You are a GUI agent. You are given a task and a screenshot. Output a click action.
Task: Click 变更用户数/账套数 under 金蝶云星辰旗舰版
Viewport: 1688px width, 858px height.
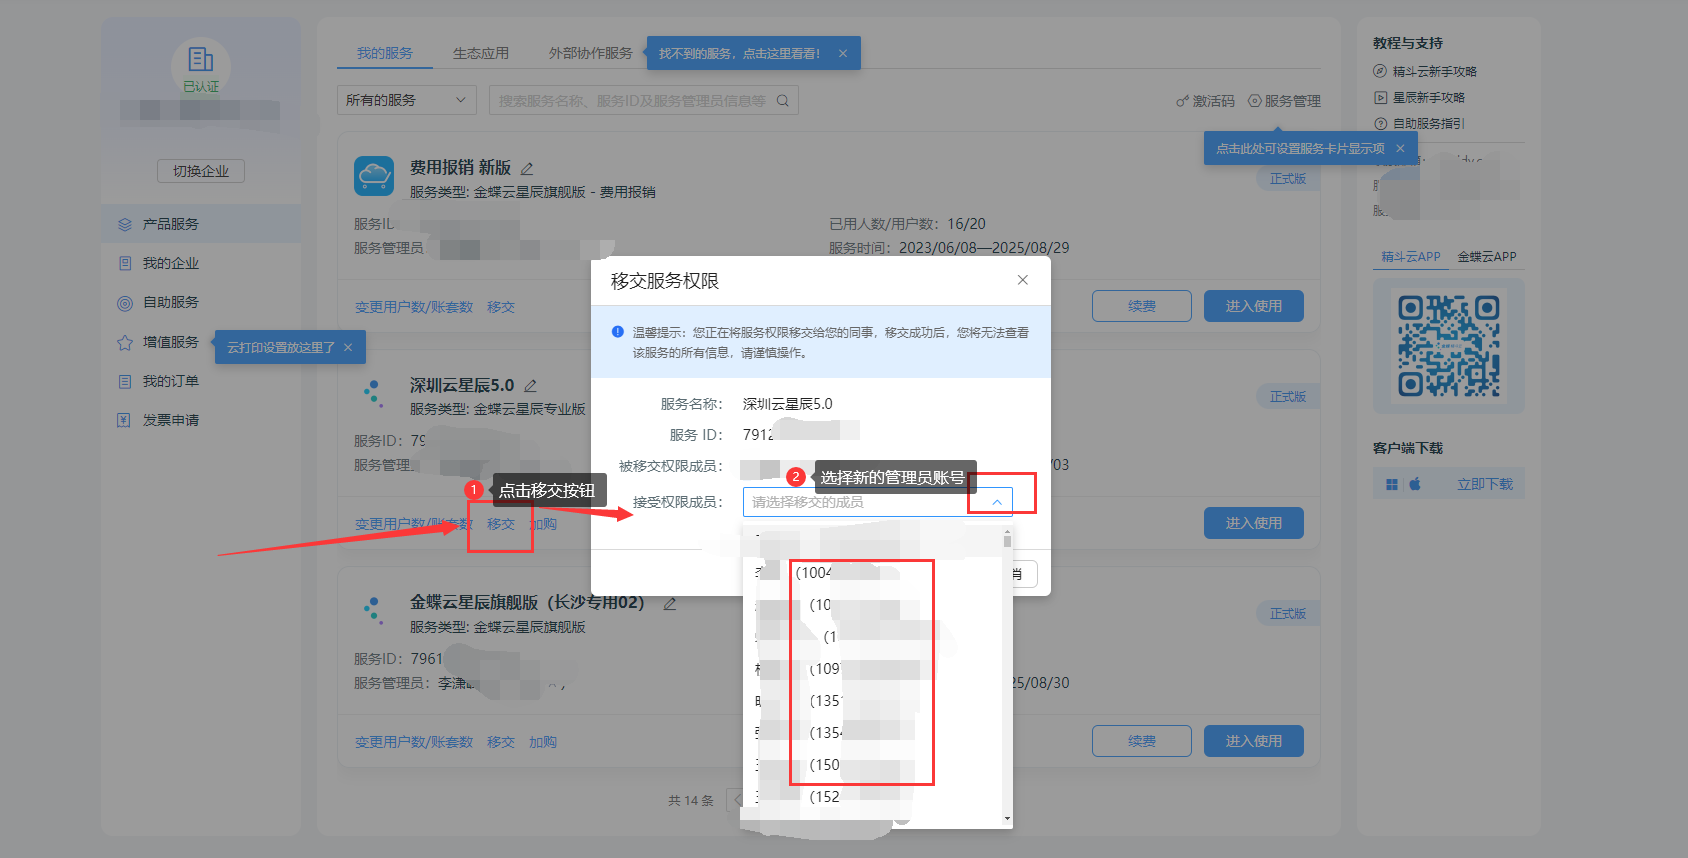pos(414,742)
